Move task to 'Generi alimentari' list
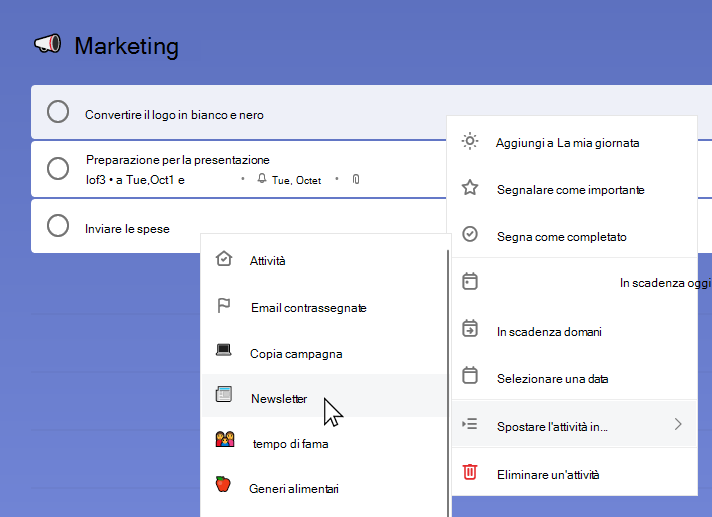Viewport: 712px width, 517px height. pos(324,488)
